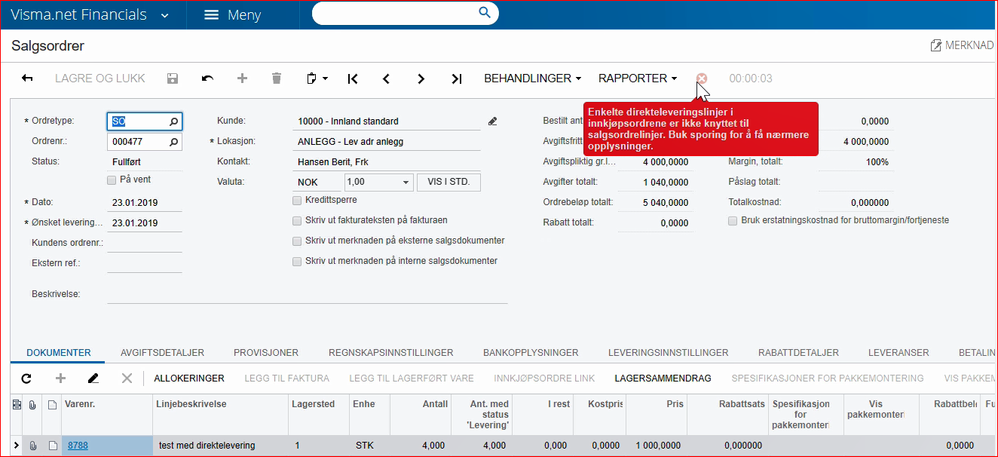
Task: Toggle the På vent checkbox
Action: tap(112, 180)
